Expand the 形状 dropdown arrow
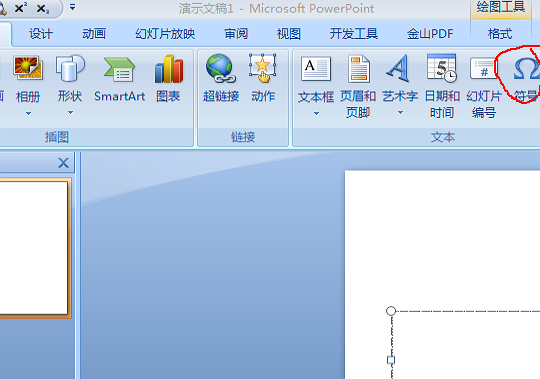Screen dimensions: 540x379 pyautogui.click(x=70, y=113)
